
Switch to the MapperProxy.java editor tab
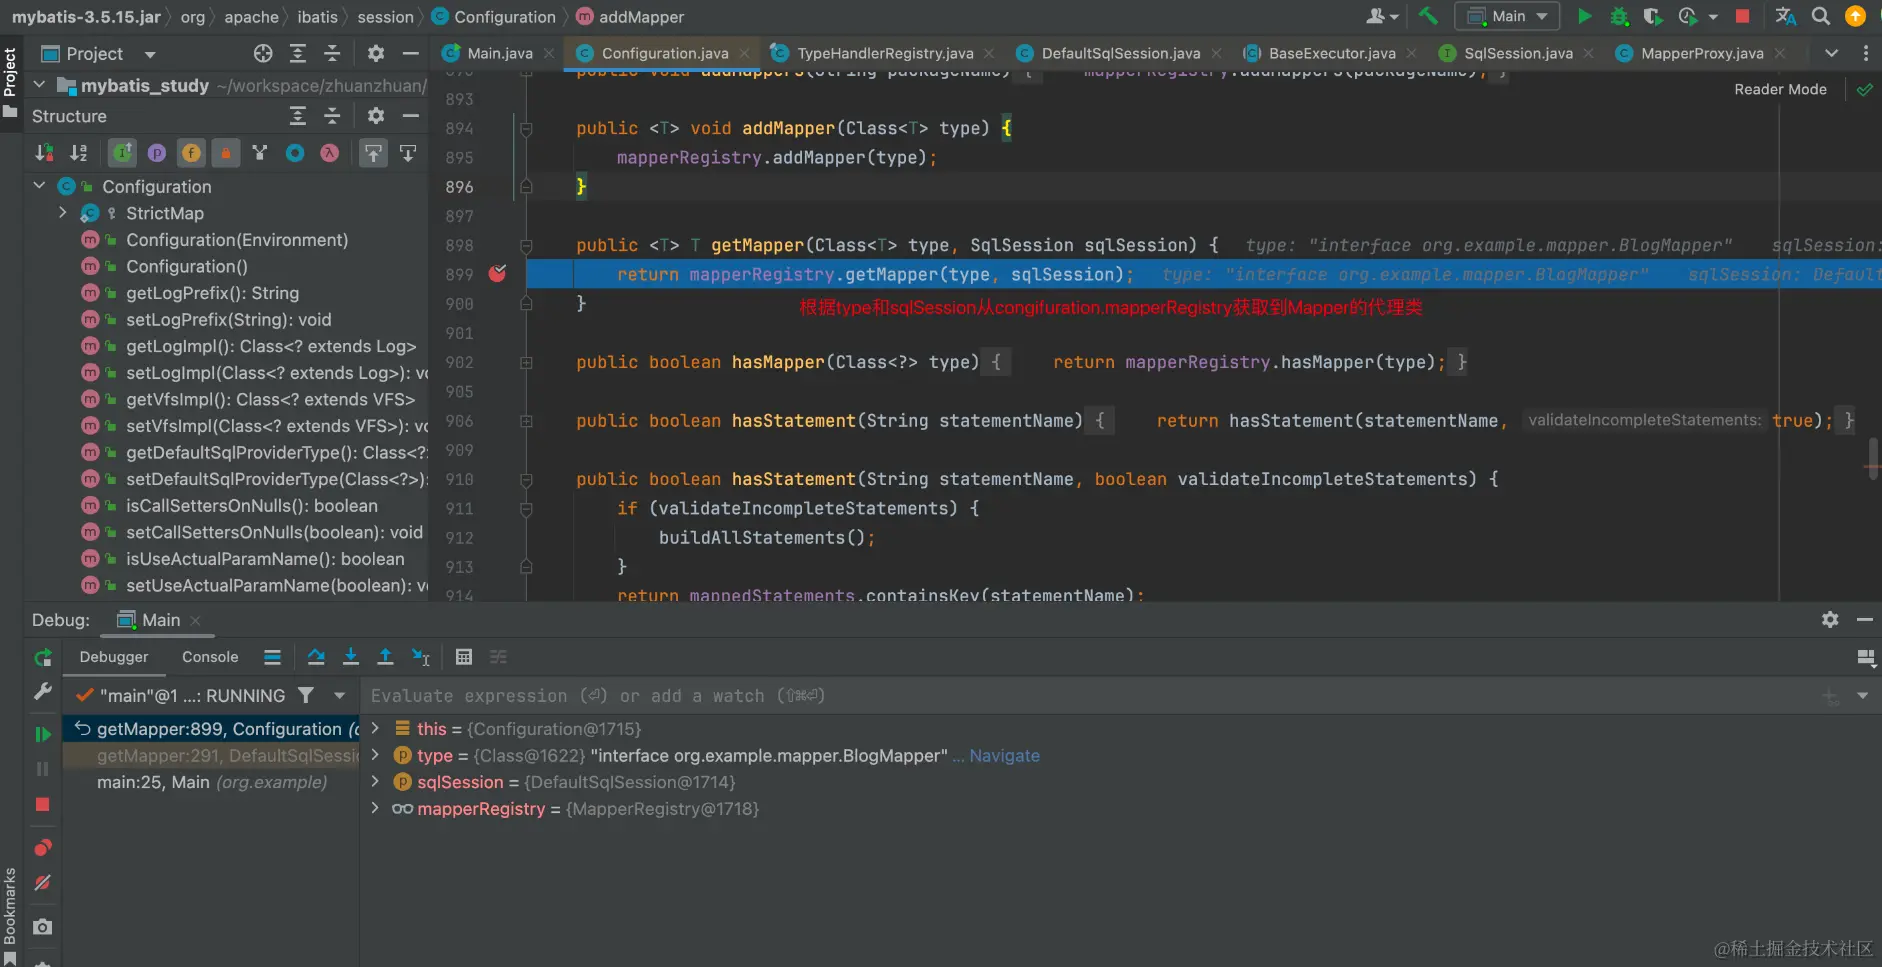(1701, 53)
